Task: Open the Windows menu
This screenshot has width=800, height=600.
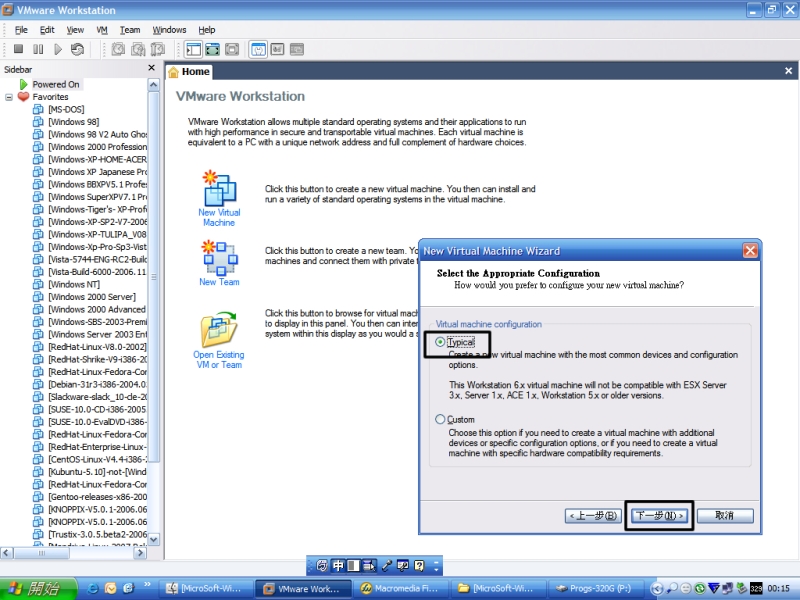Action: click(x=169, y=30)
